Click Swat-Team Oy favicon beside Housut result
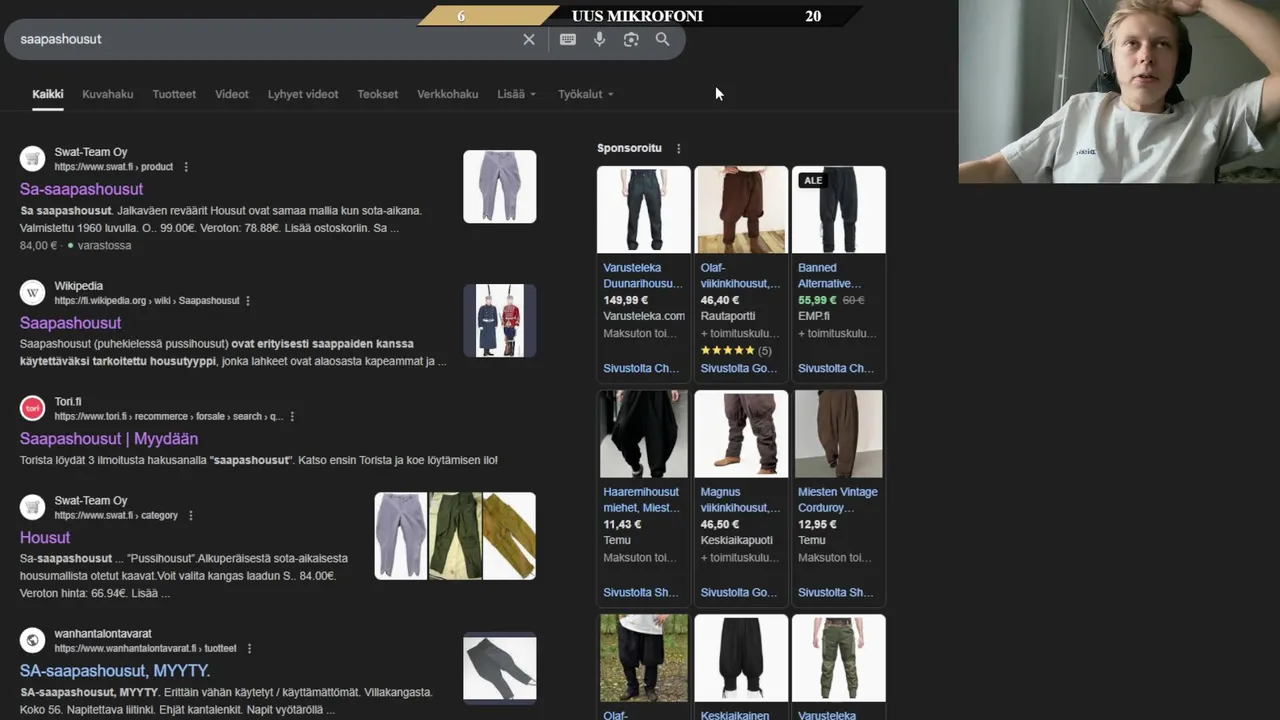This screenshot has height=720, width=1280. coord(33,507)
